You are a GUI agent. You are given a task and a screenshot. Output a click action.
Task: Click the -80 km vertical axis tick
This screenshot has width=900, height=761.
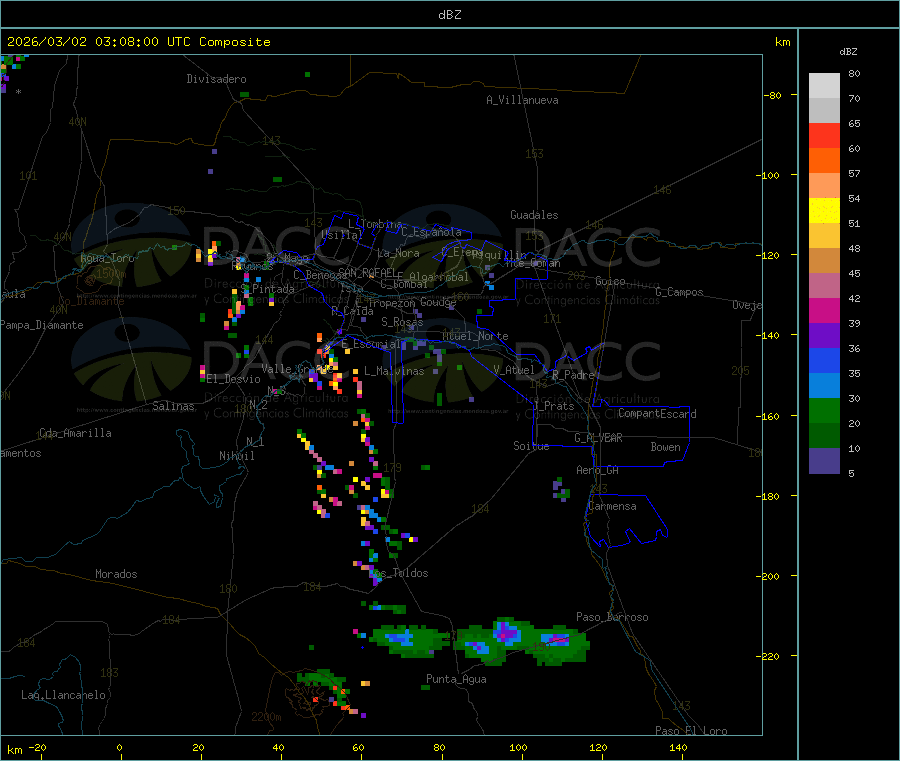(x=773, y=95)
